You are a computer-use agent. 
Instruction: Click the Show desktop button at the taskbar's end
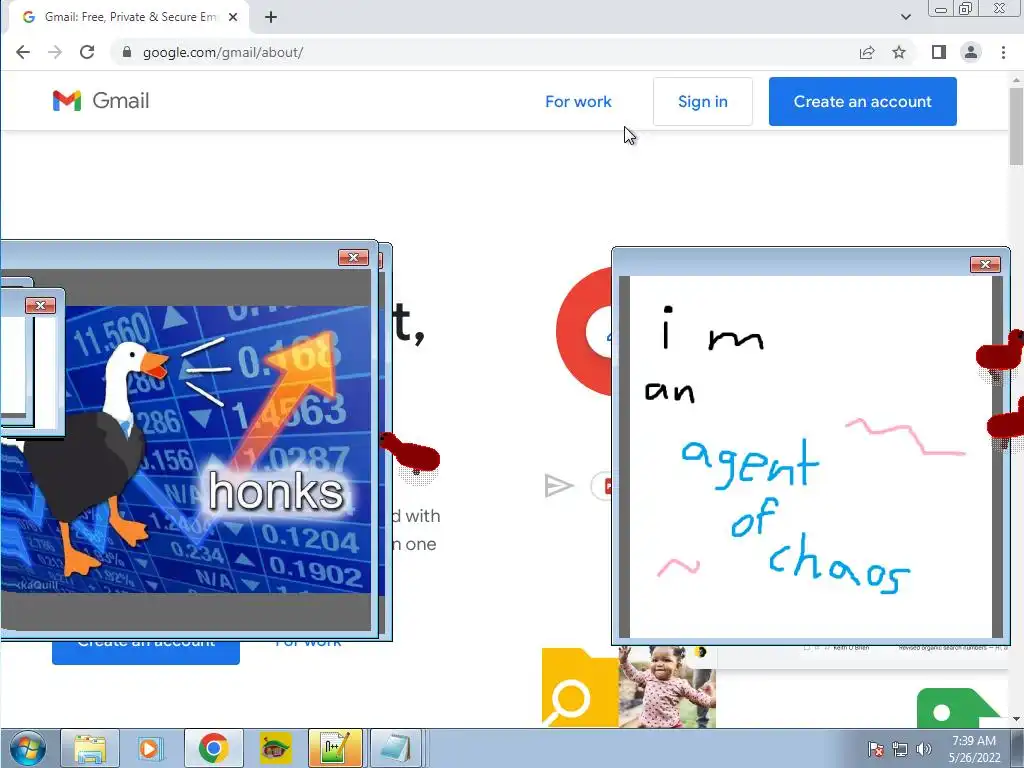1017,748
